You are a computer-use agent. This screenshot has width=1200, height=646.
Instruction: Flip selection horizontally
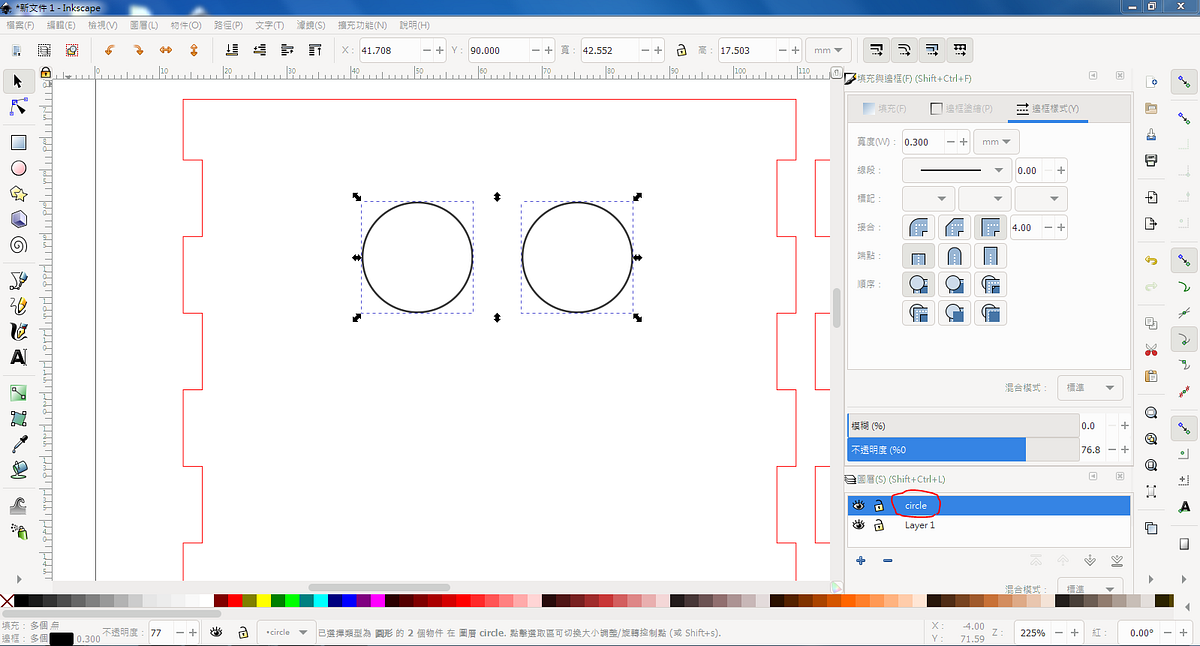[x=166, y=49]
